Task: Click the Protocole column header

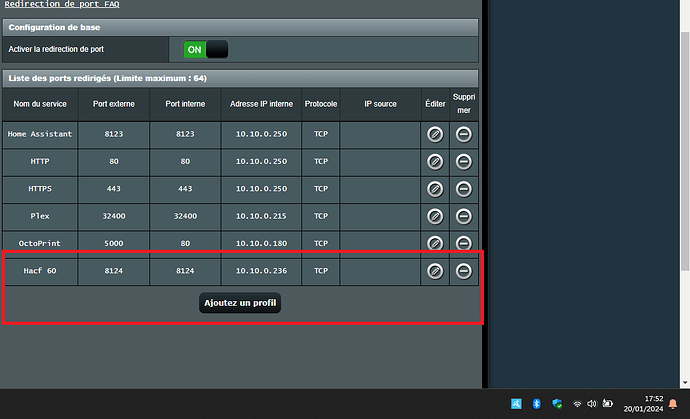Action: click(321, 104)
